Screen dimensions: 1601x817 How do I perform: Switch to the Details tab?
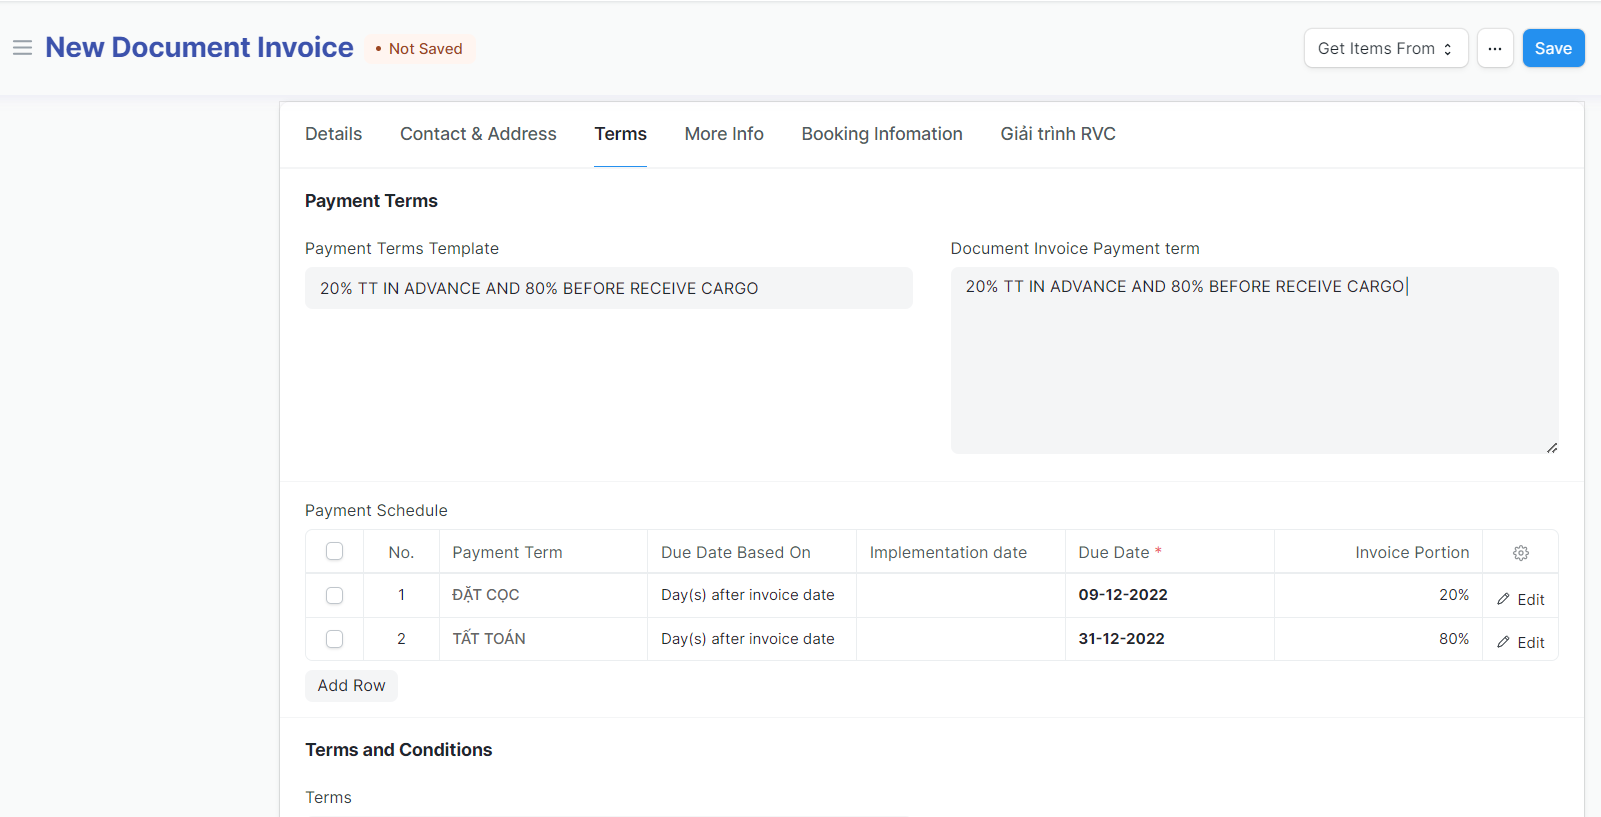(333, 134)
